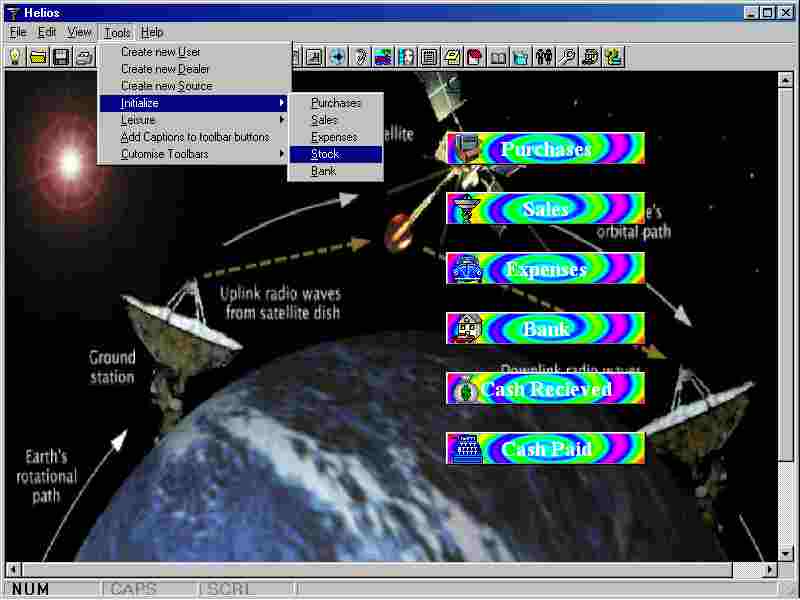The height and width of the screenshot is (600, 800).
Task: Click Add Captions to toolbar buttons
Action: 195,137
